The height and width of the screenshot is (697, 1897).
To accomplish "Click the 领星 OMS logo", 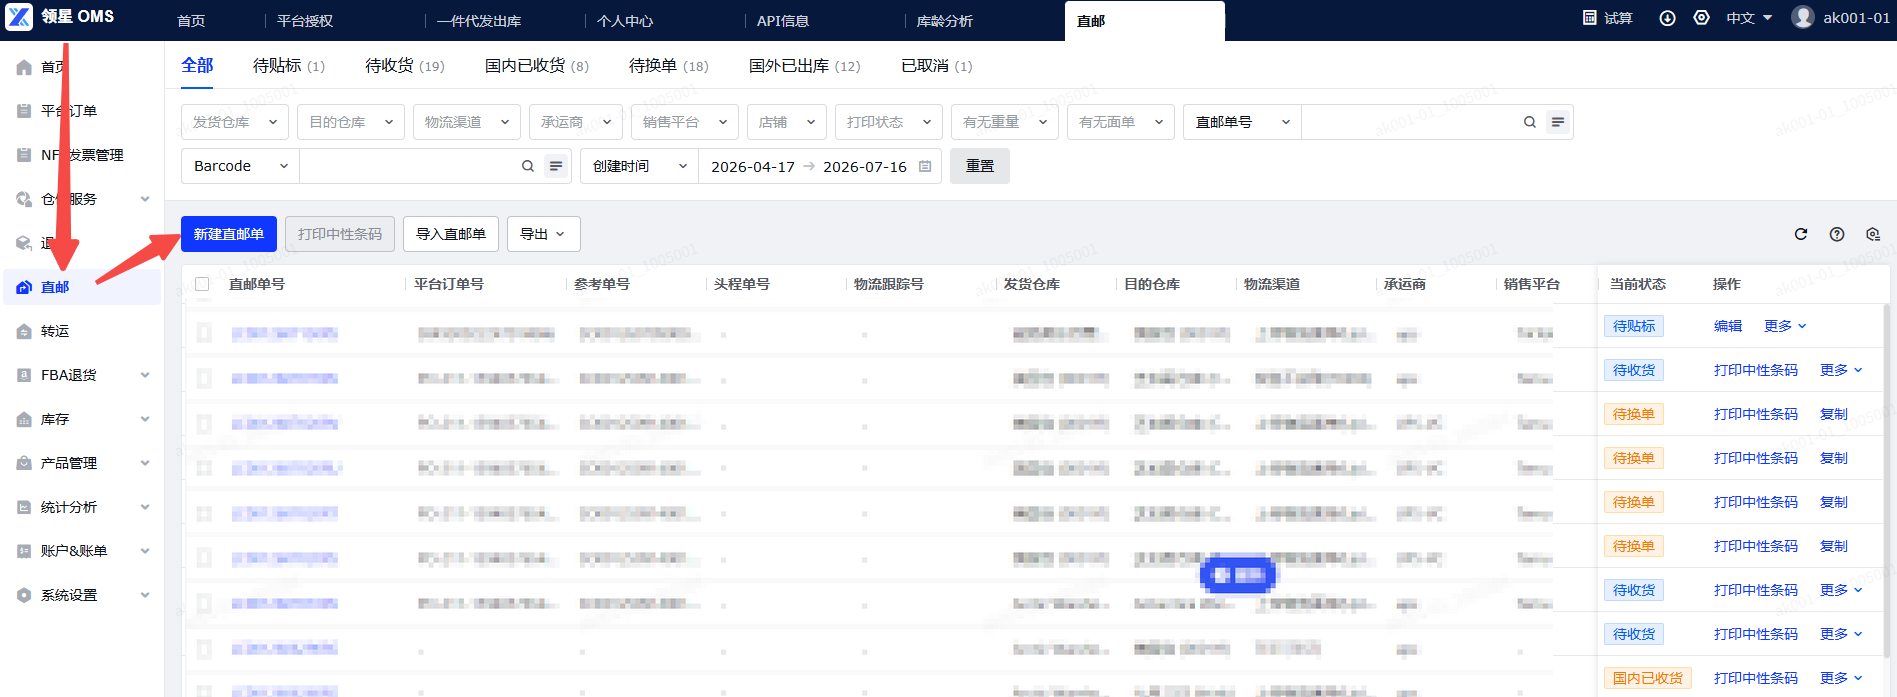I will pos(60,17).
